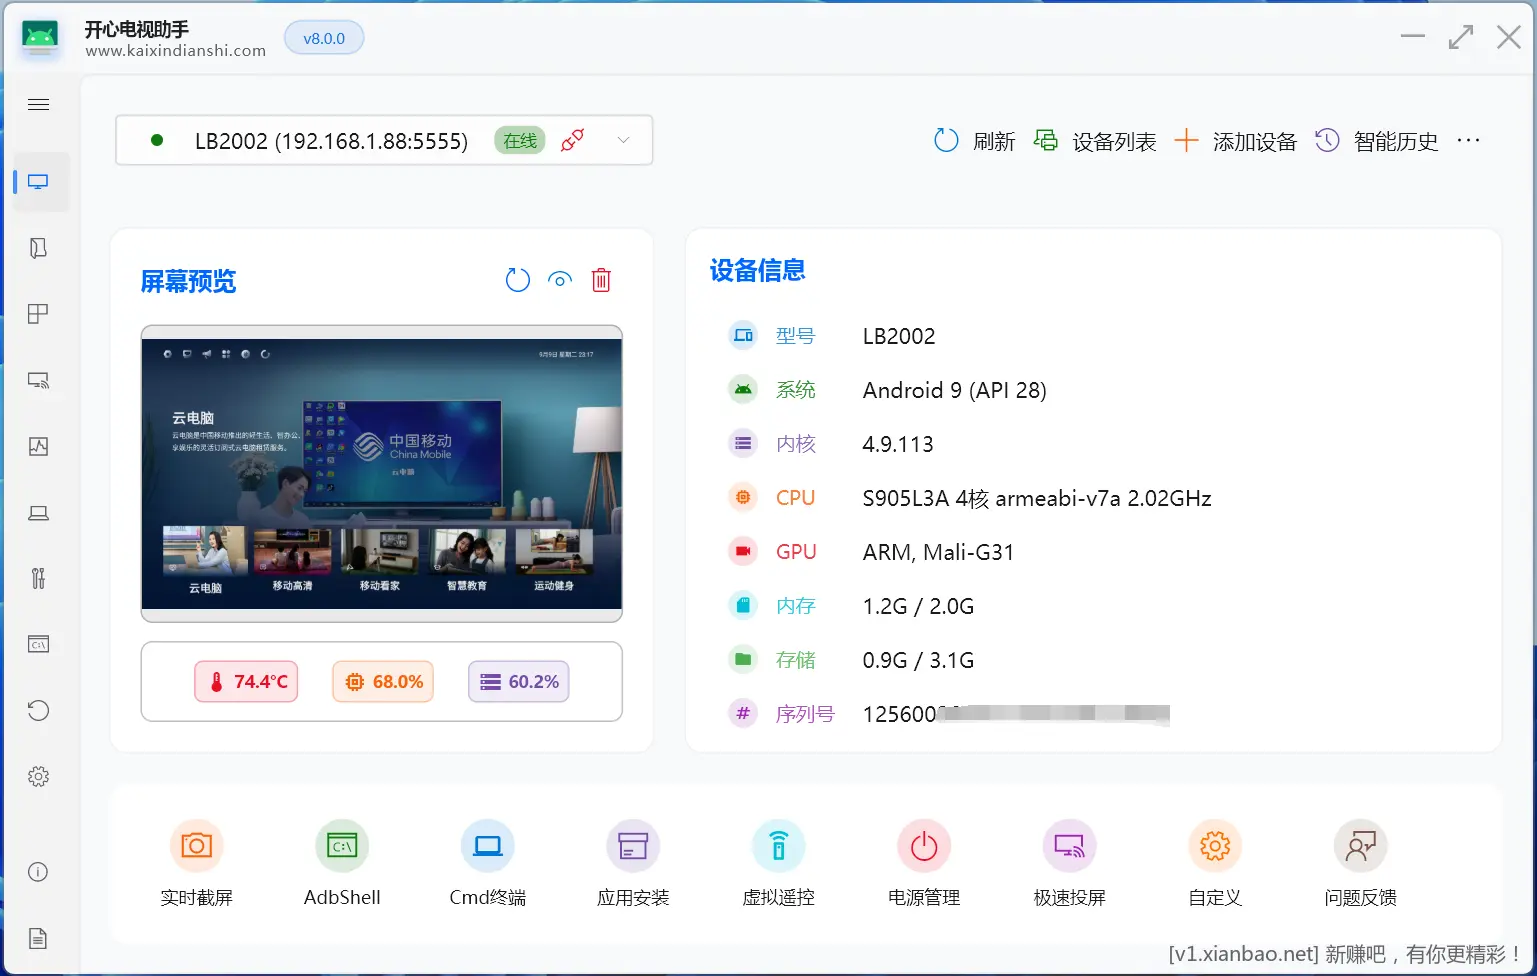Open settings from the left sidebar
The height and width of the screenshot is (976, 1537).
click(x=38, y=776)
